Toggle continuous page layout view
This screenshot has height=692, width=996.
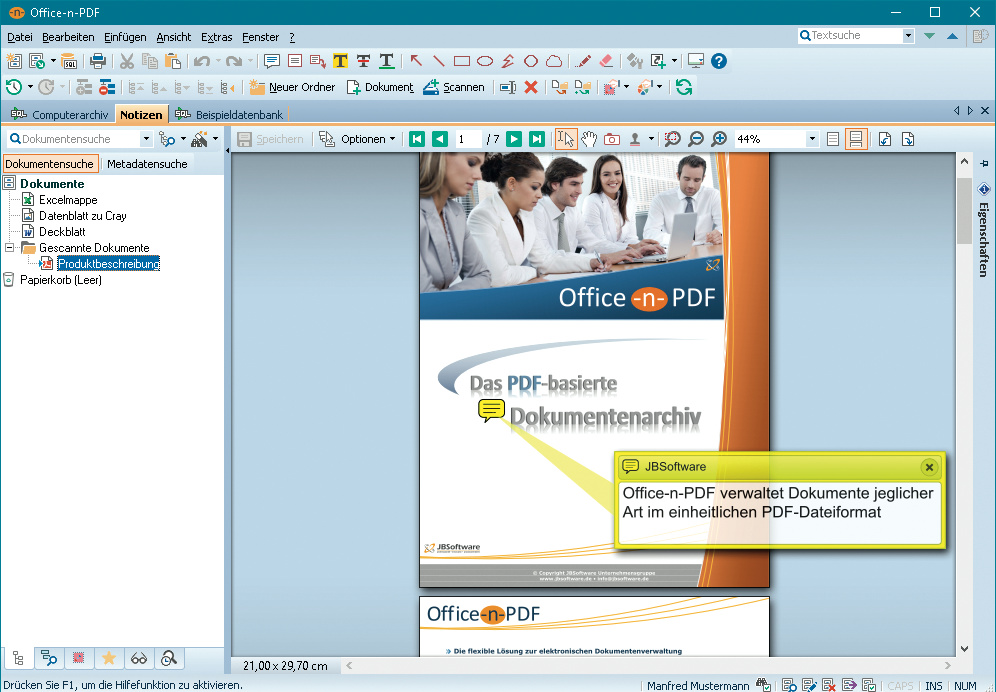coord(856,139)
